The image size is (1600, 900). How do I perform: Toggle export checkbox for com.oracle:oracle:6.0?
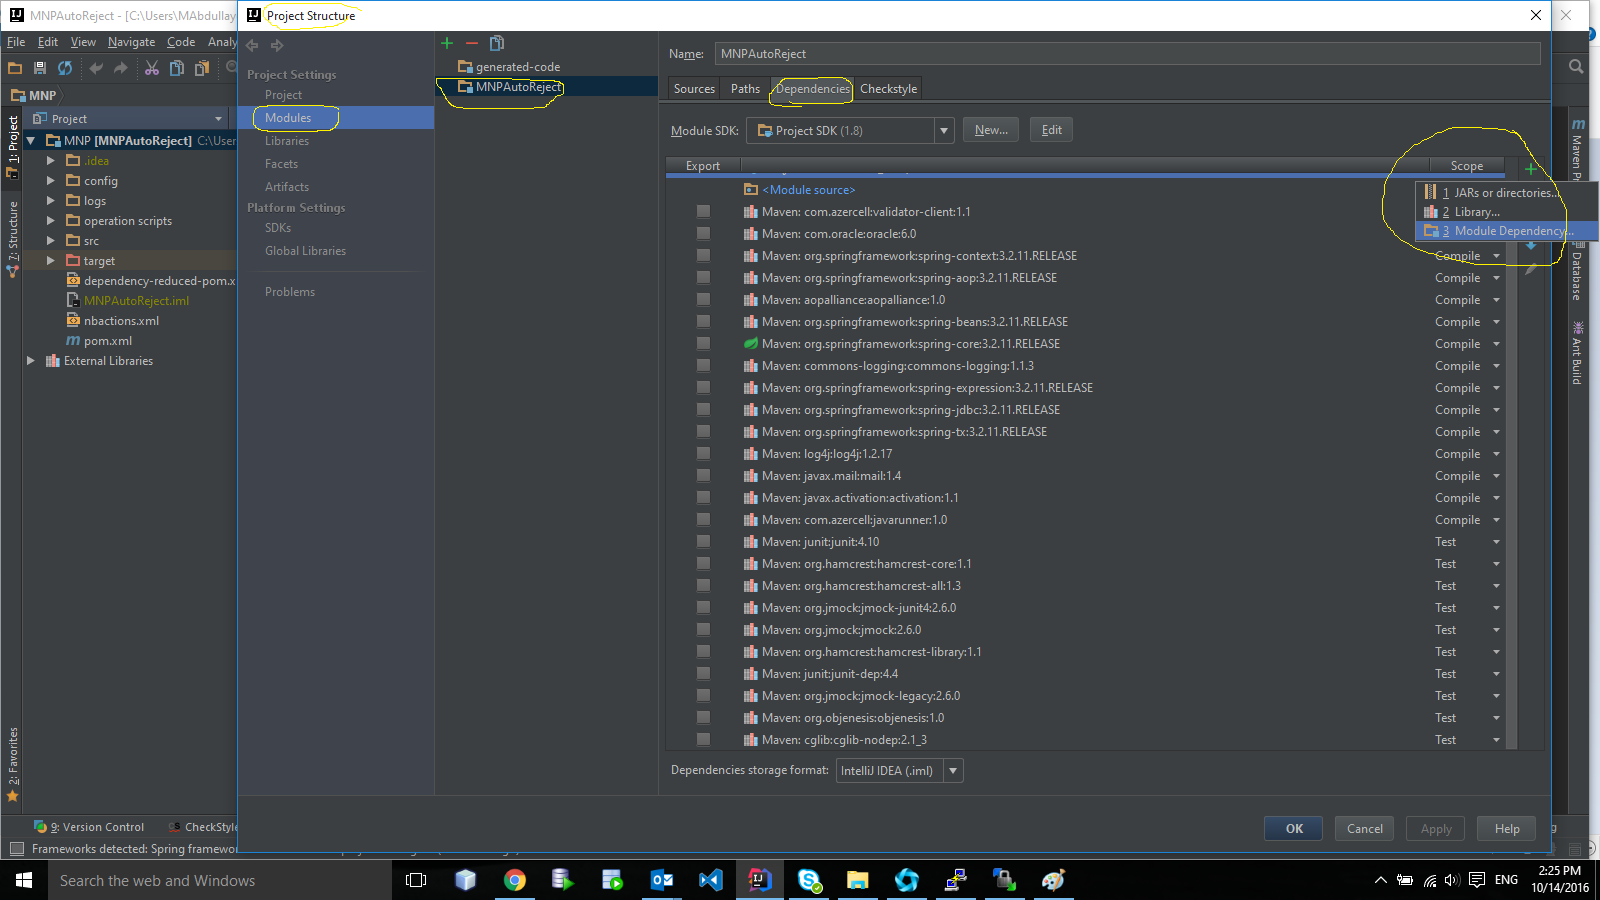(x=704, y=234)
